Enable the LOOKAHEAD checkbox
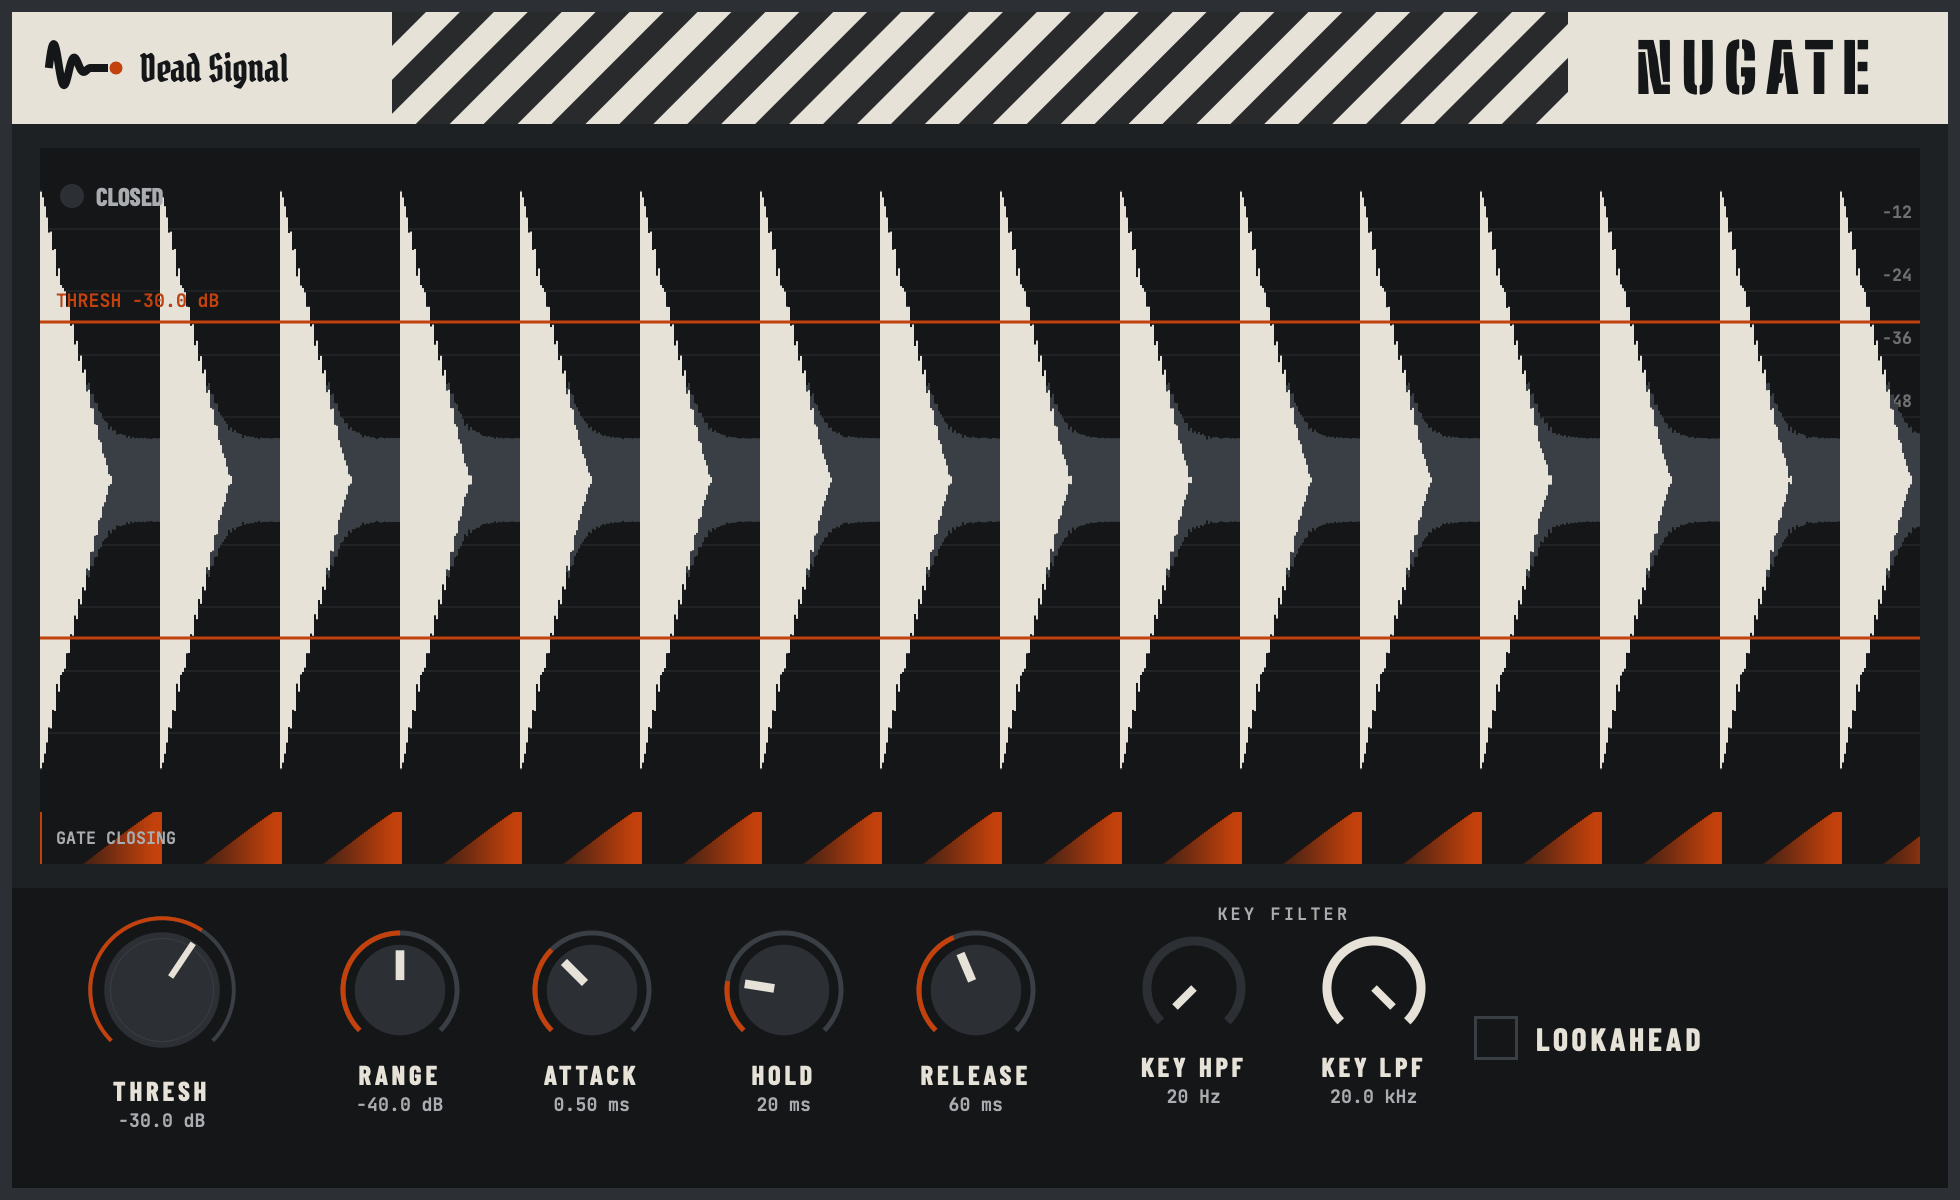The height and width of the screenshot is (1200, 1960). click(x=1496, y=1038)
